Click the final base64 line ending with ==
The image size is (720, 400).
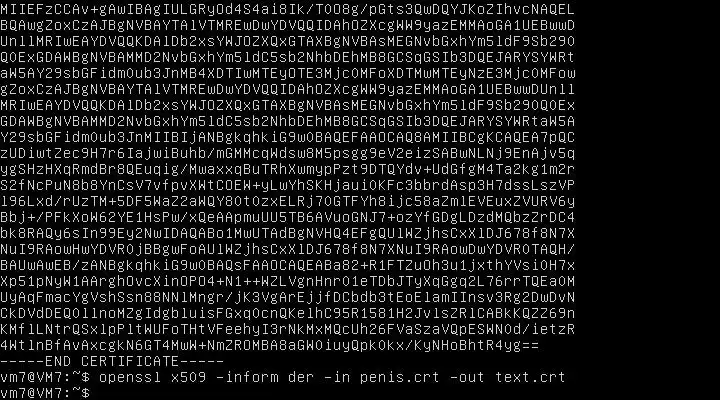pyautogui.click(x=270, y=345)
